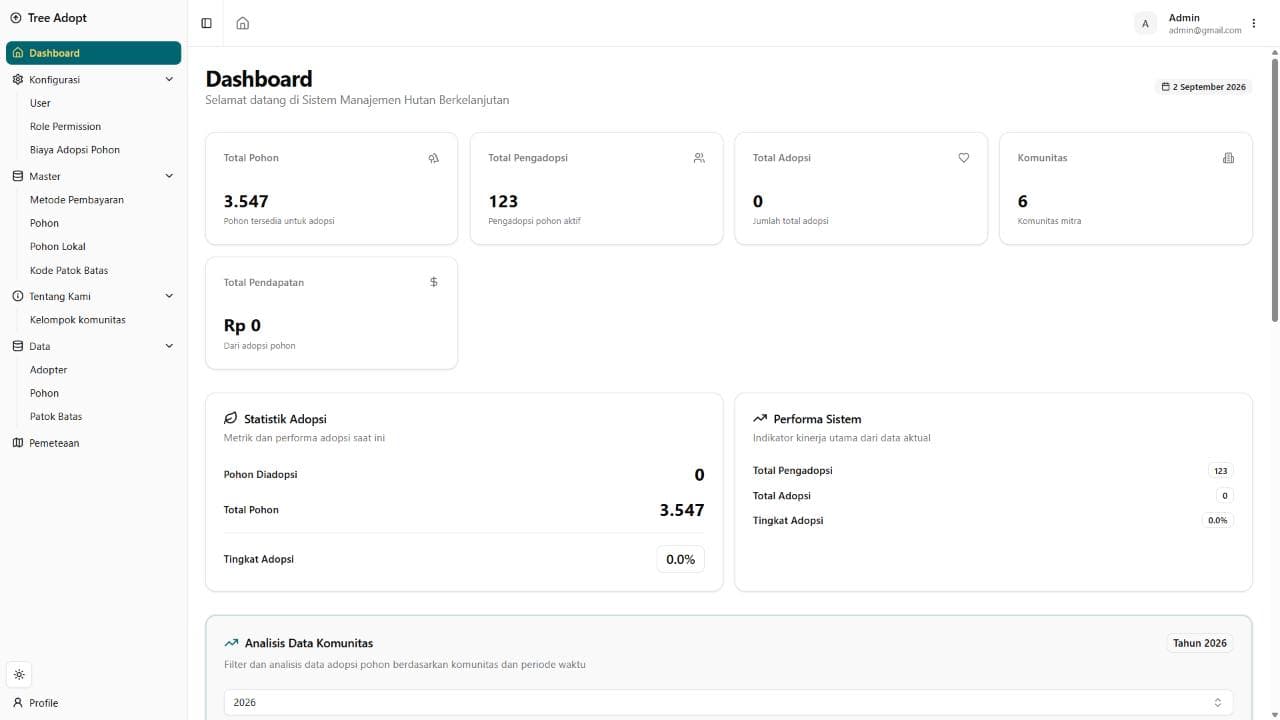Click the 2 September 2026 date badge
Image resolution: width=1280 pixels, height=720 pixels.
point(1203,87)
